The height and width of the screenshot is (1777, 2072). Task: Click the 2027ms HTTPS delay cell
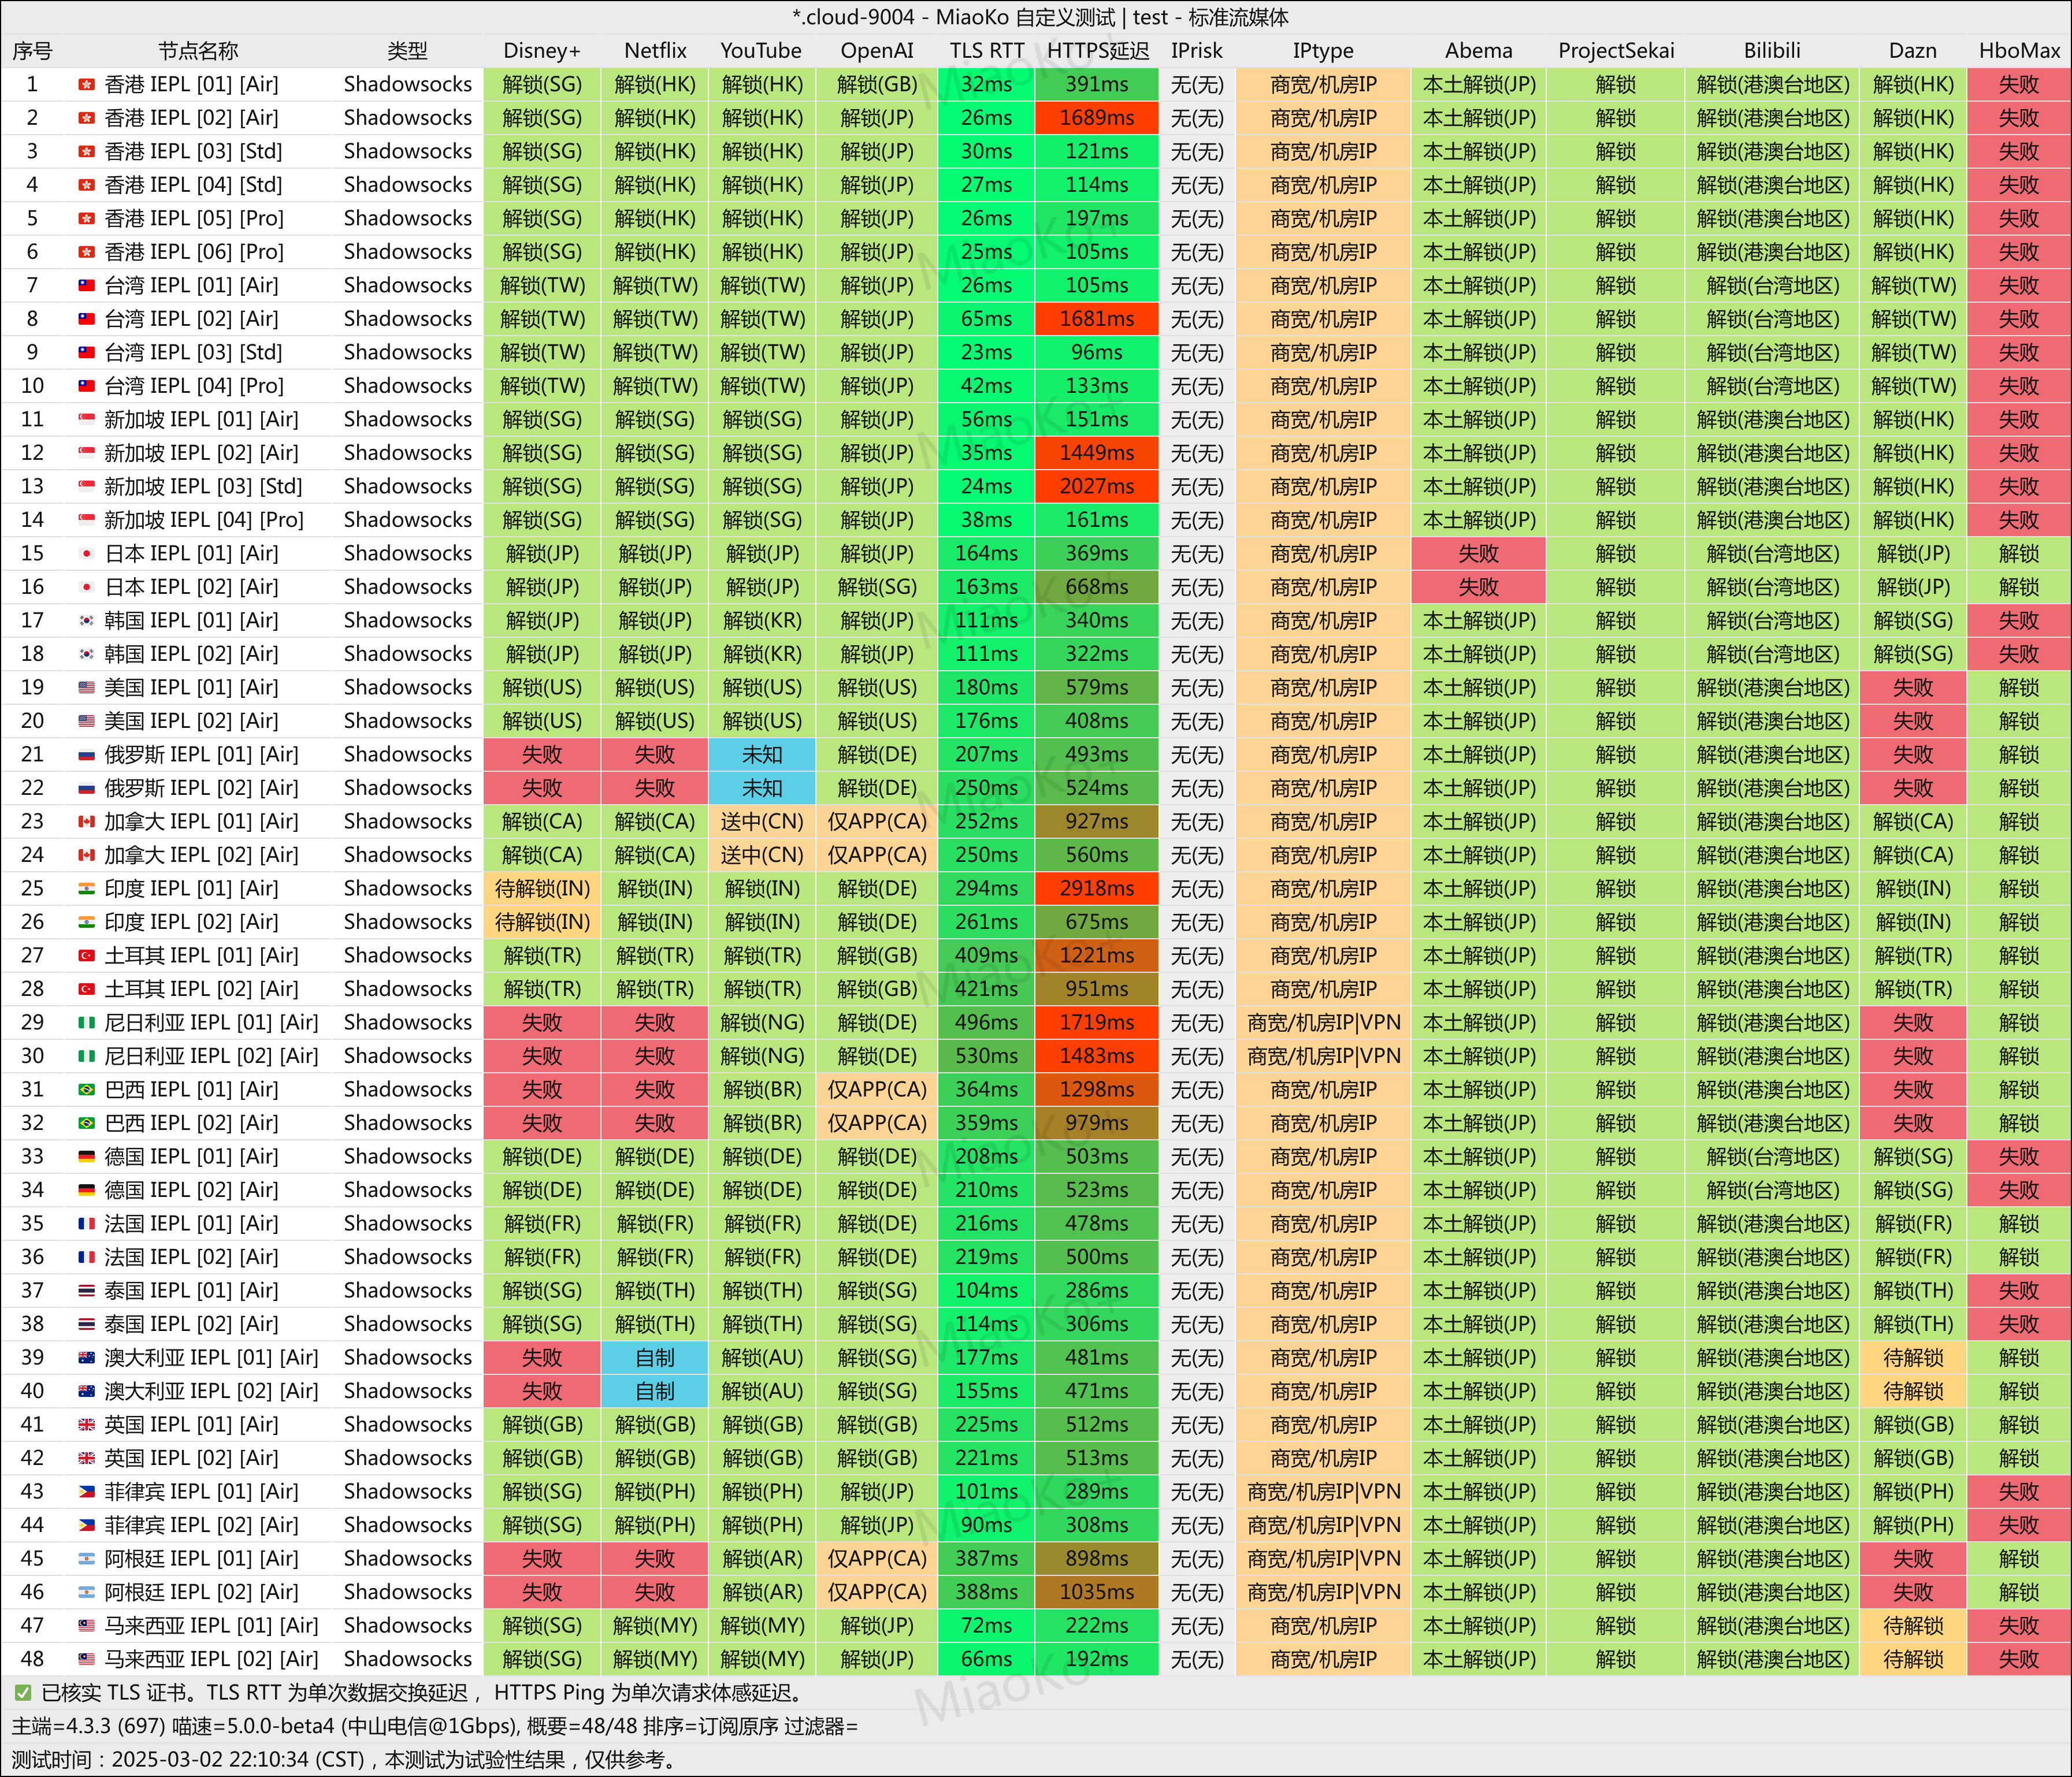[1097, 487]
